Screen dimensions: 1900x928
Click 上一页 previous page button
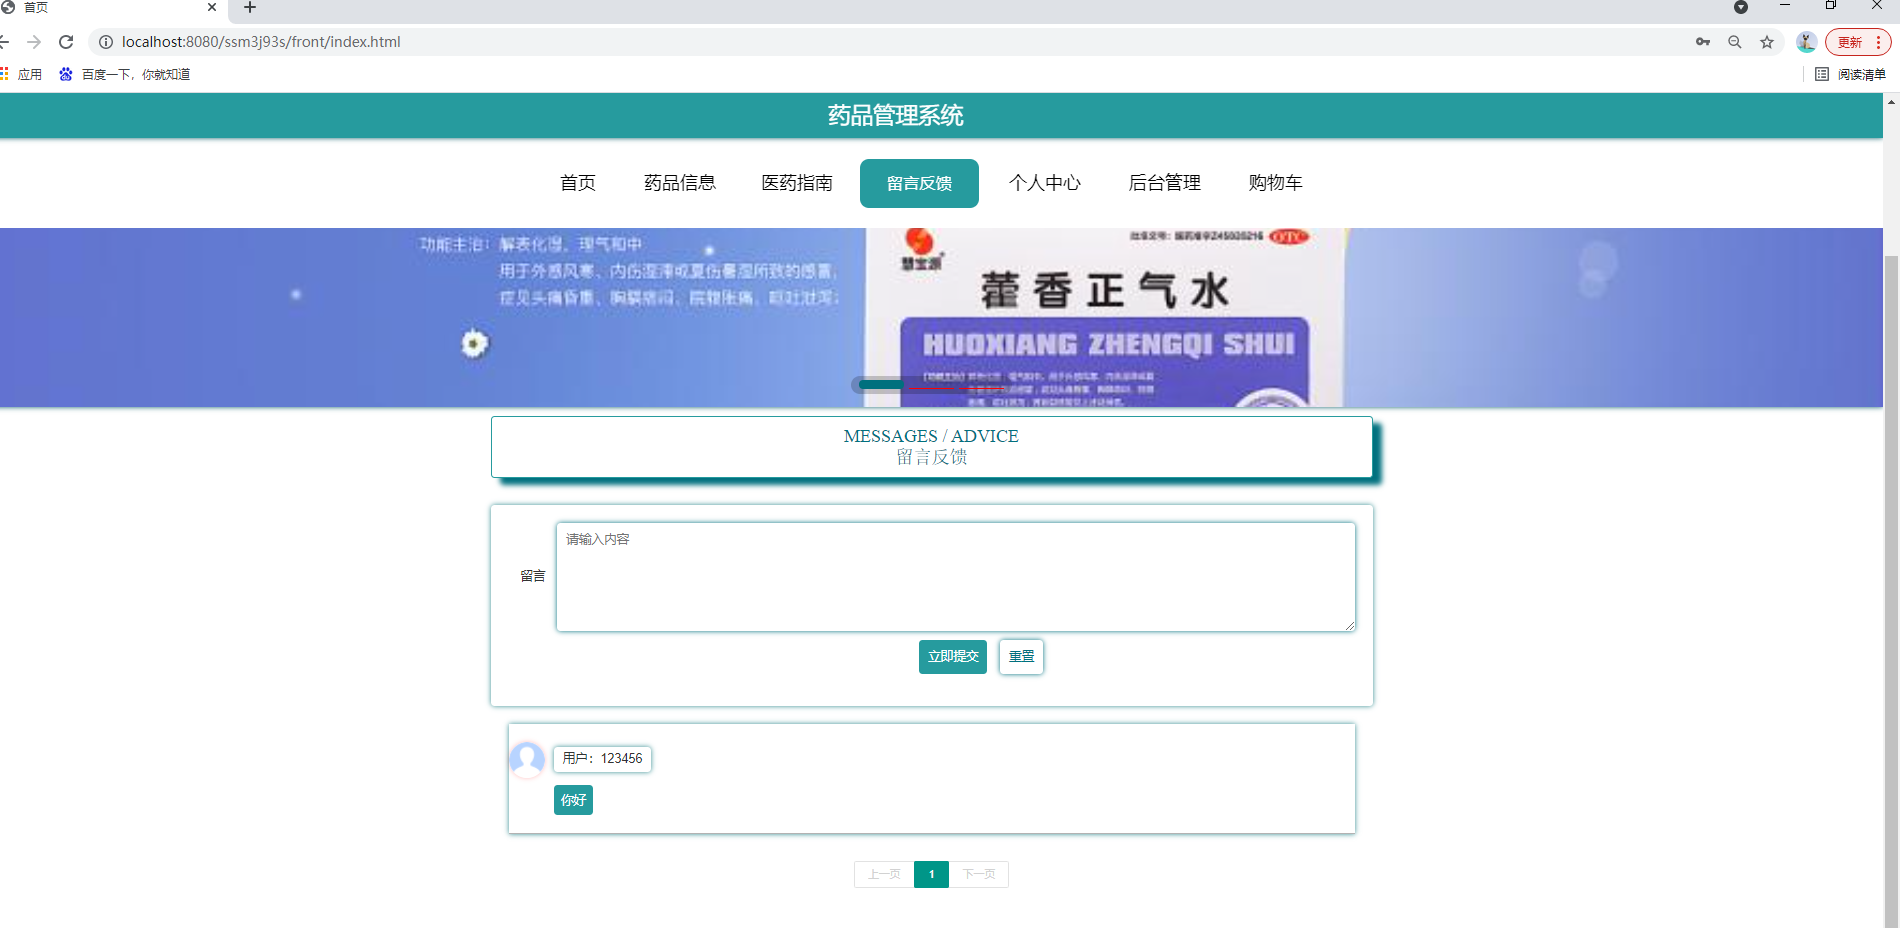pyautogui.click(x=884, y=874)
